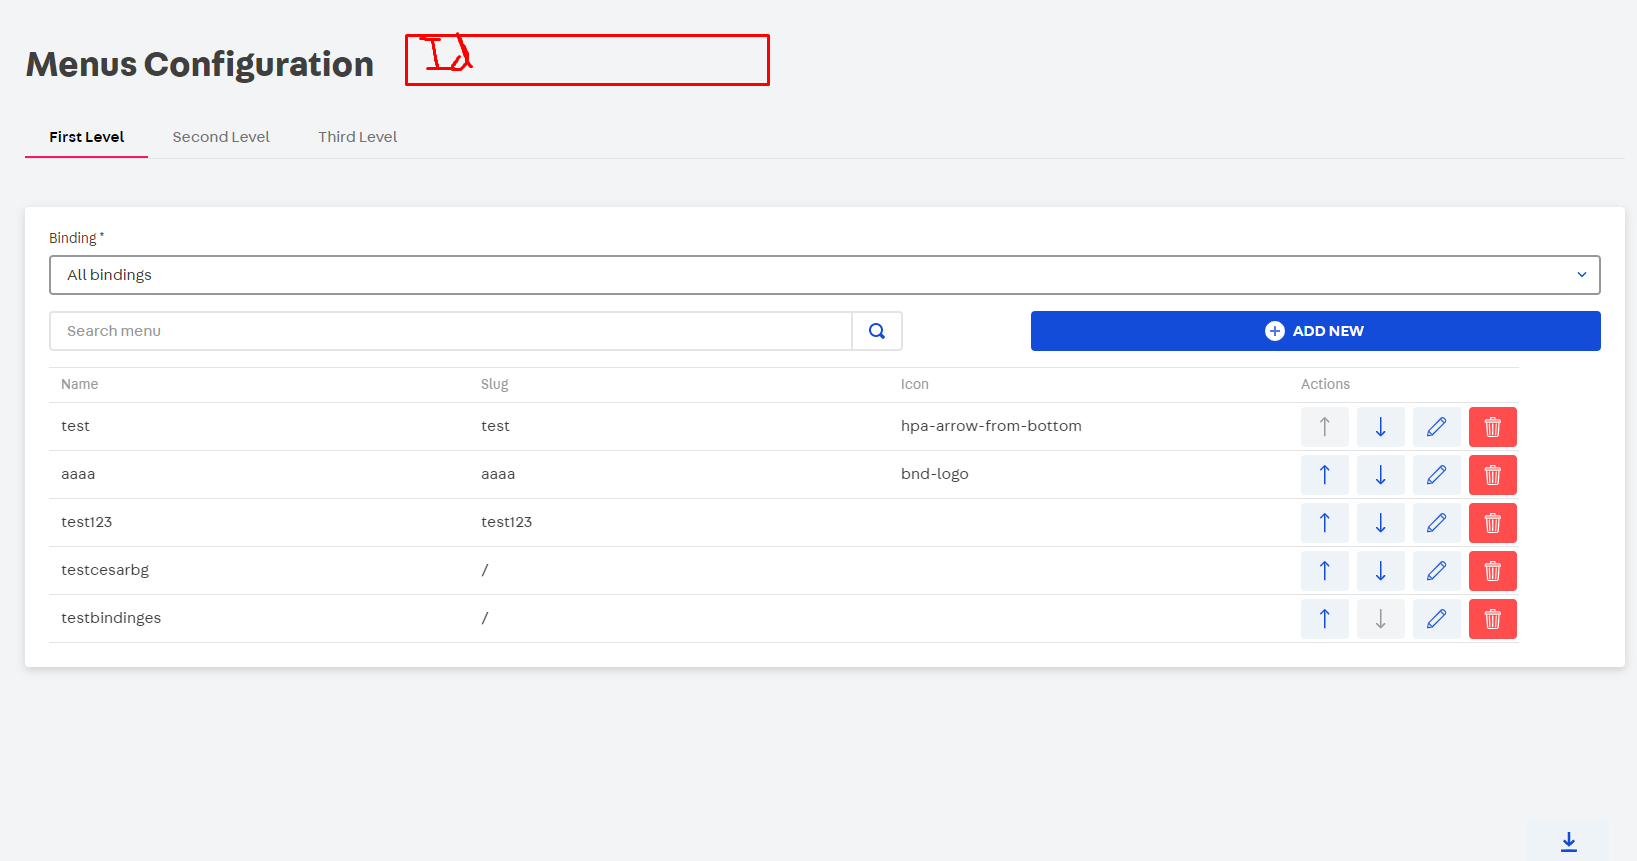Image resolution: width=1637 pixels, height=861 pixels.
Task: Focus the 'Search menu' input field
Action: [451, 331]
